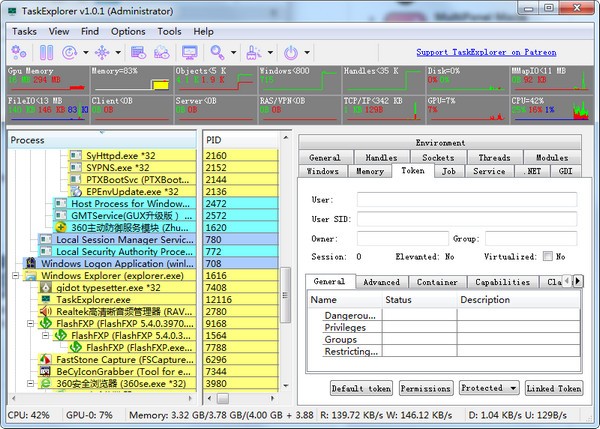Click the power shutdown toolbar icon
Image resolution: width=600 pixels, height=429 pixels.
pos(291,52)
